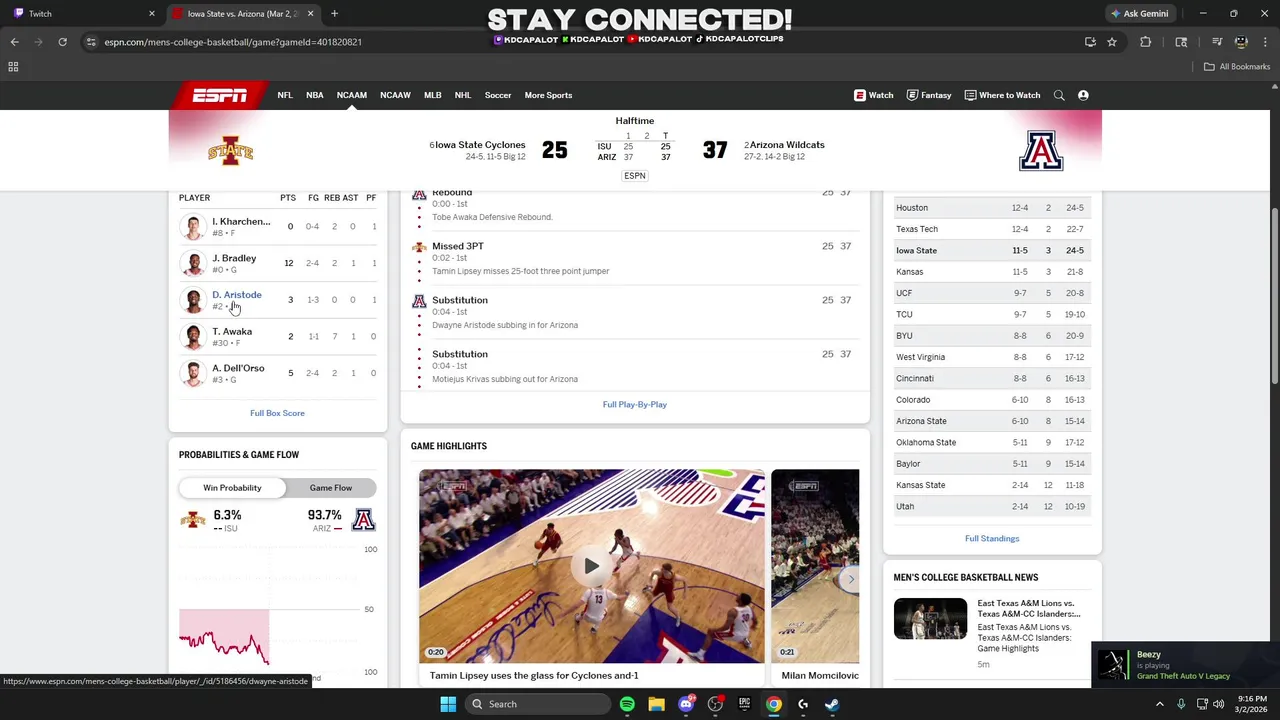The width and height of the screenshot is (1280, 720).
Task: Open the Full Box Score link
Action: tap(277, 413)
